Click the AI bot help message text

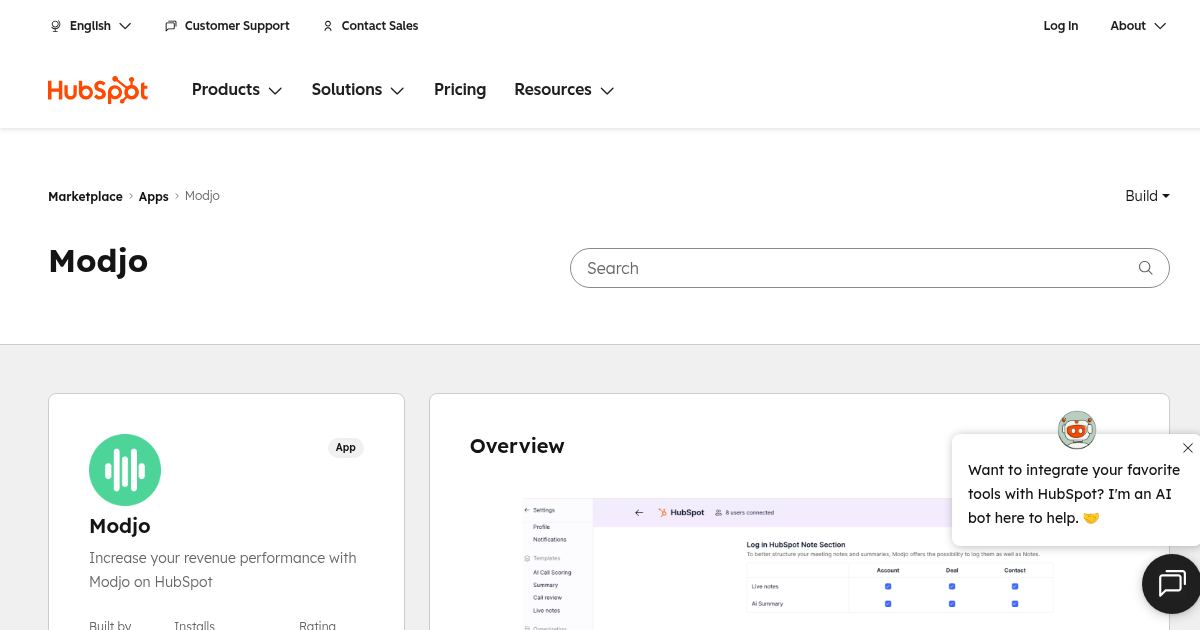1074,494
